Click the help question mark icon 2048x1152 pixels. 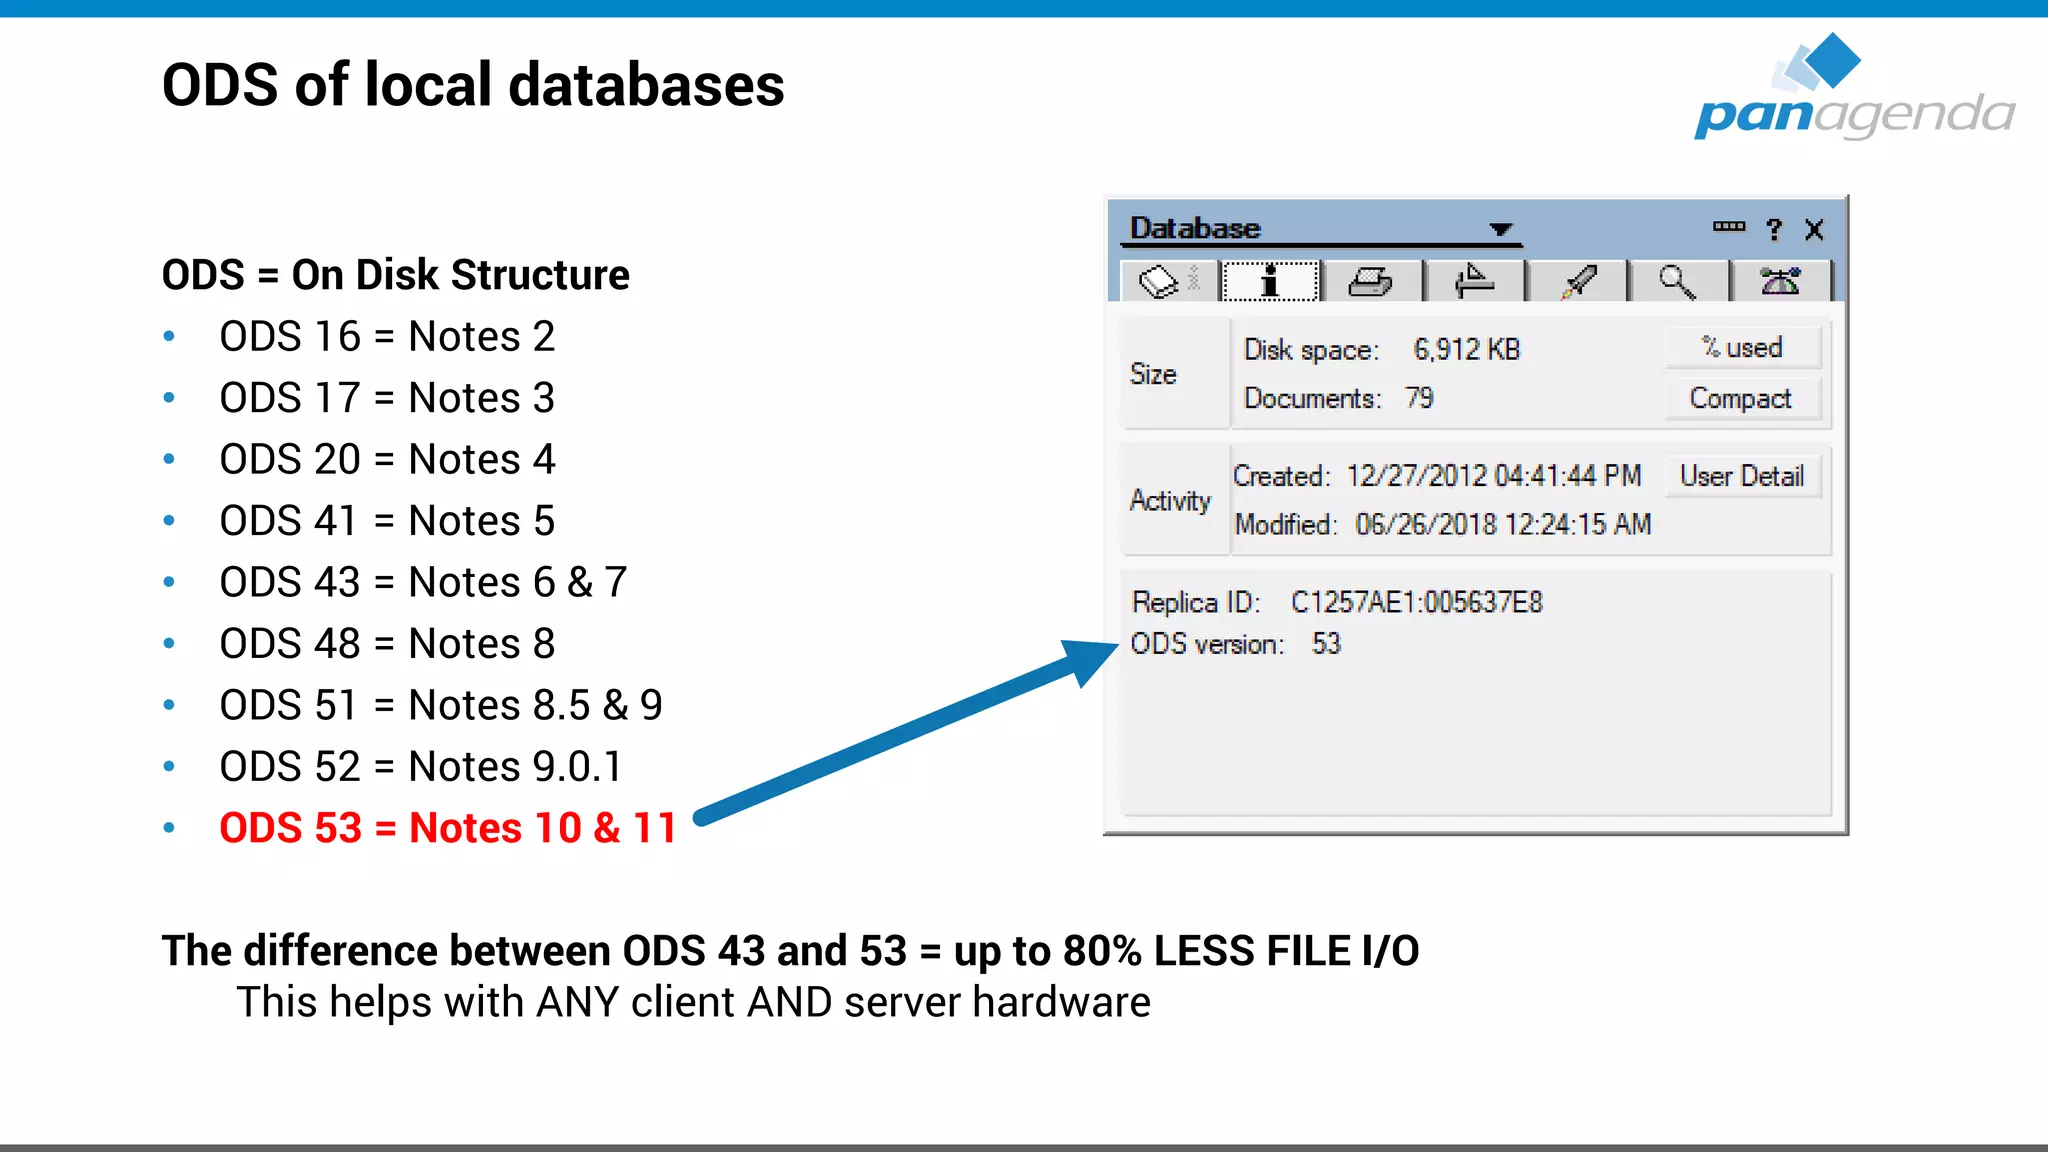[x=1774, y=230]
